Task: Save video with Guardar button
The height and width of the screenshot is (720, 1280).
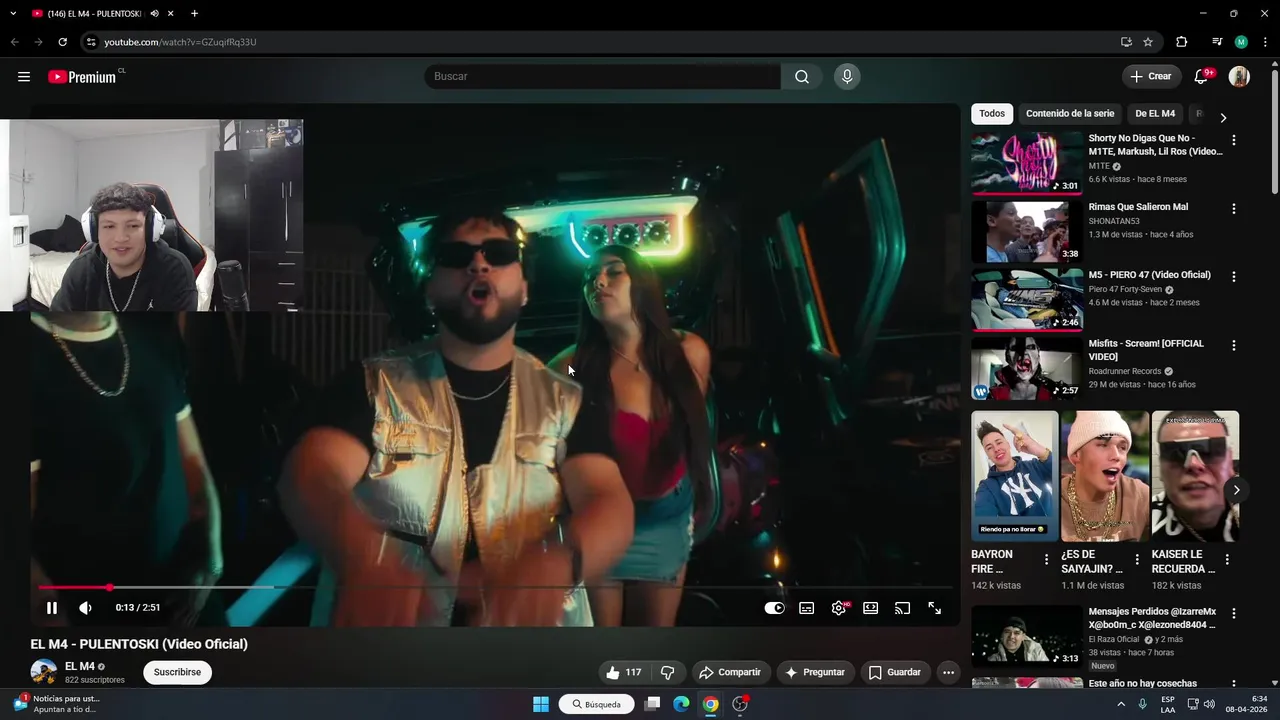Action: coord(894,672)
